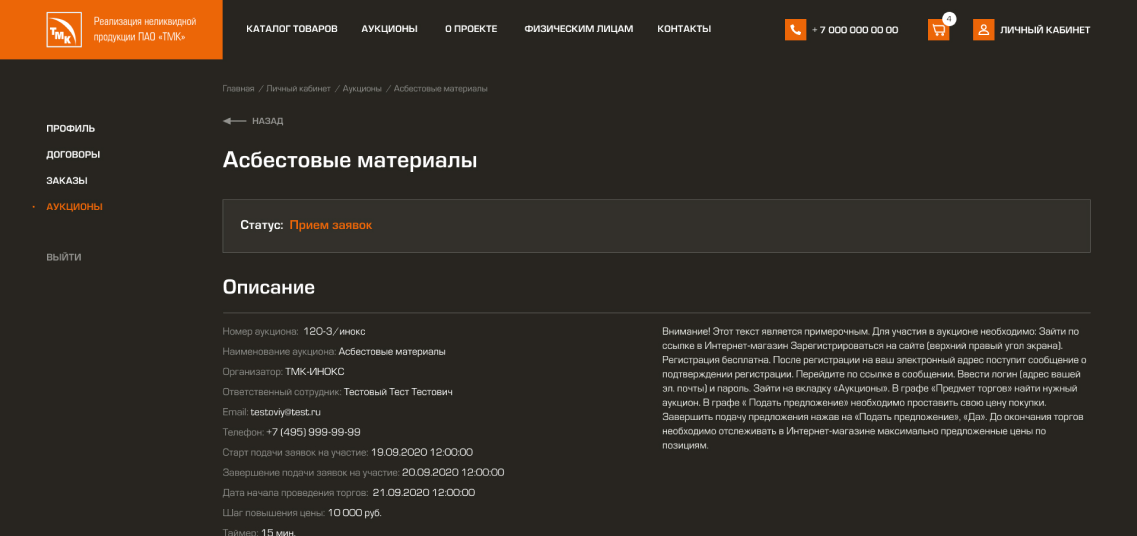Click Личный кабинет link in header

1045,30
